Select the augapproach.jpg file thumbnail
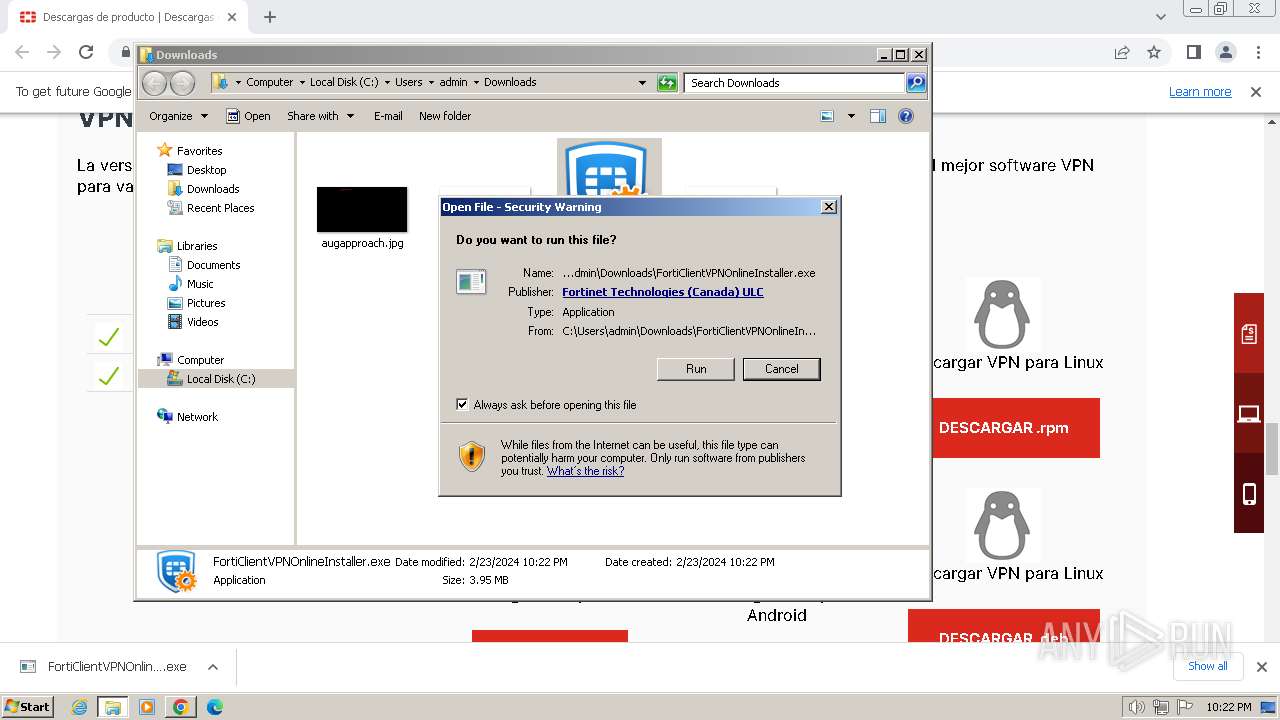Viewport: 1280px width, 720px height. (362, 210)
